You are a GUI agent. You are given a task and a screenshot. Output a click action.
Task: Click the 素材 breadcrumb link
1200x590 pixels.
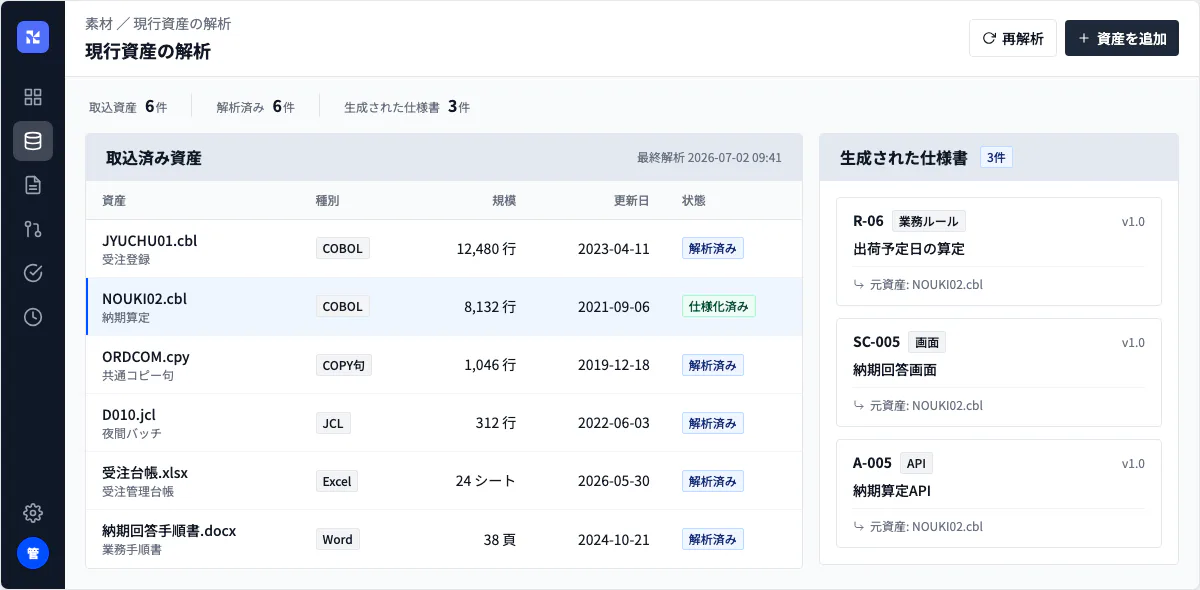[x=99, y=23]
